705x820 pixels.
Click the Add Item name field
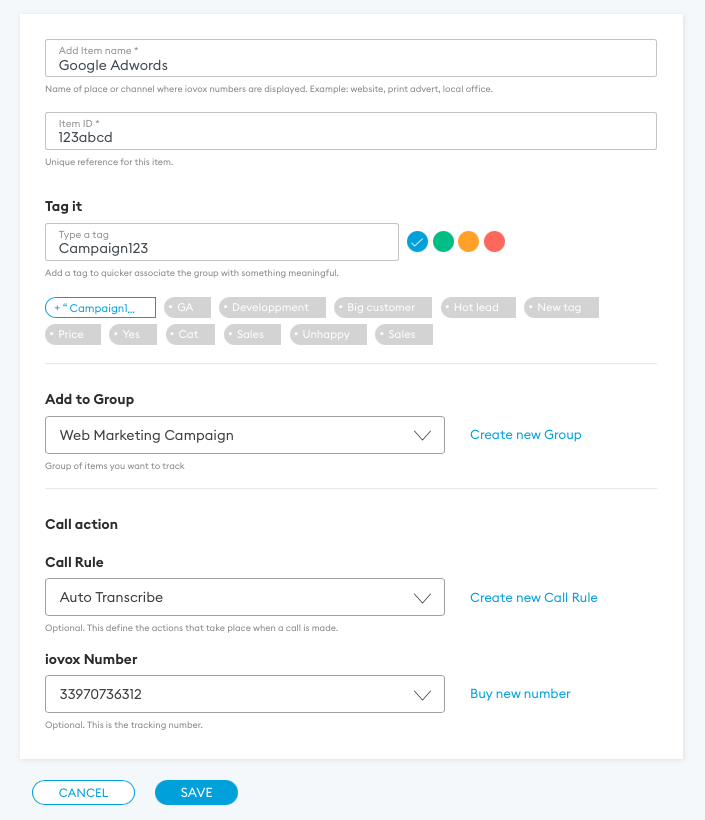pyautogui.click(x=351, y=58)
